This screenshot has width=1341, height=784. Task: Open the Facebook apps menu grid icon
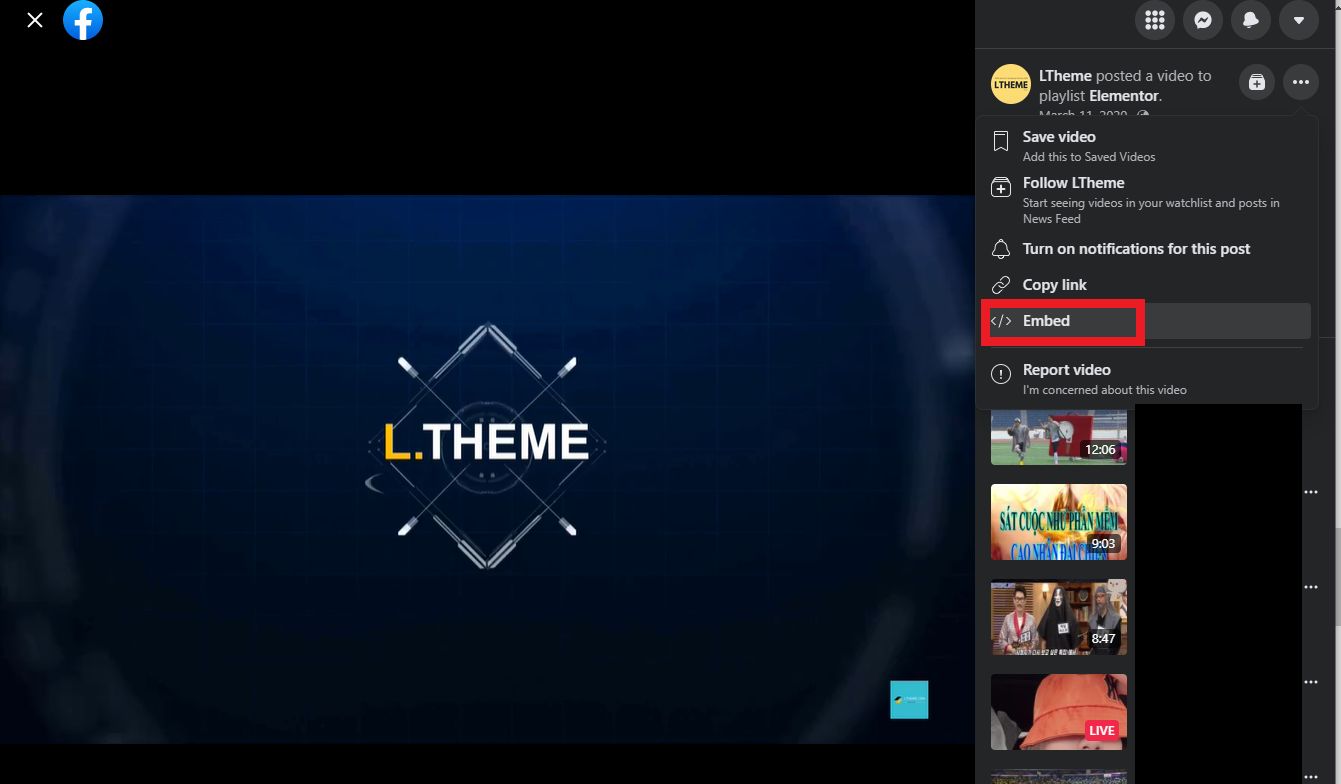pos(1155,20)
